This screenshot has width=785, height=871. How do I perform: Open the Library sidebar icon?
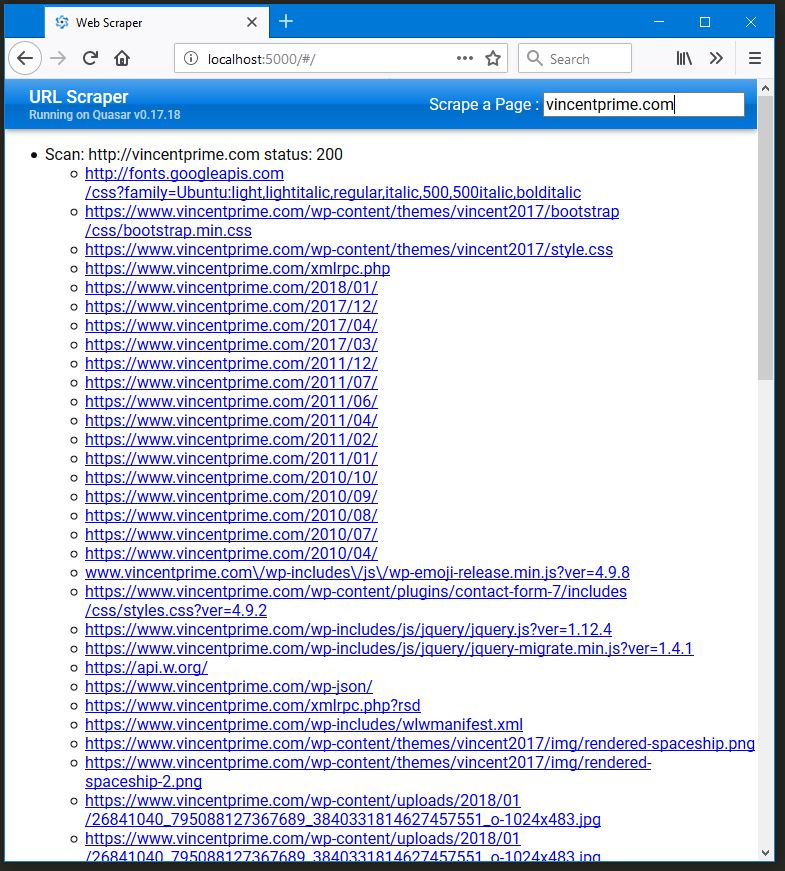coord(684,58)
